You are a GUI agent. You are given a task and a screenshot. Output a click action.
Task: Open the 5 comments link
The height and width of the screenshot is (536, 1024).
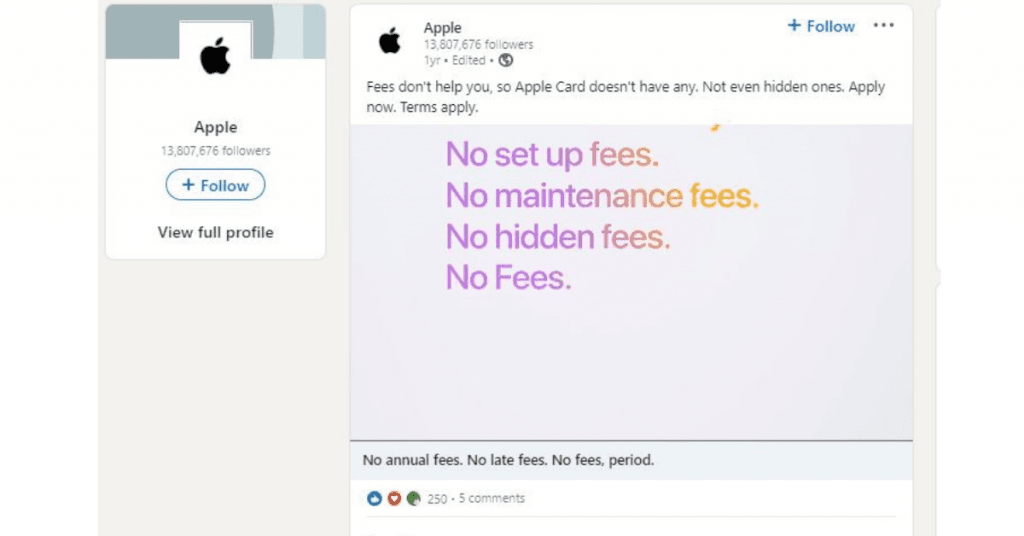click(x=492, y=498)
